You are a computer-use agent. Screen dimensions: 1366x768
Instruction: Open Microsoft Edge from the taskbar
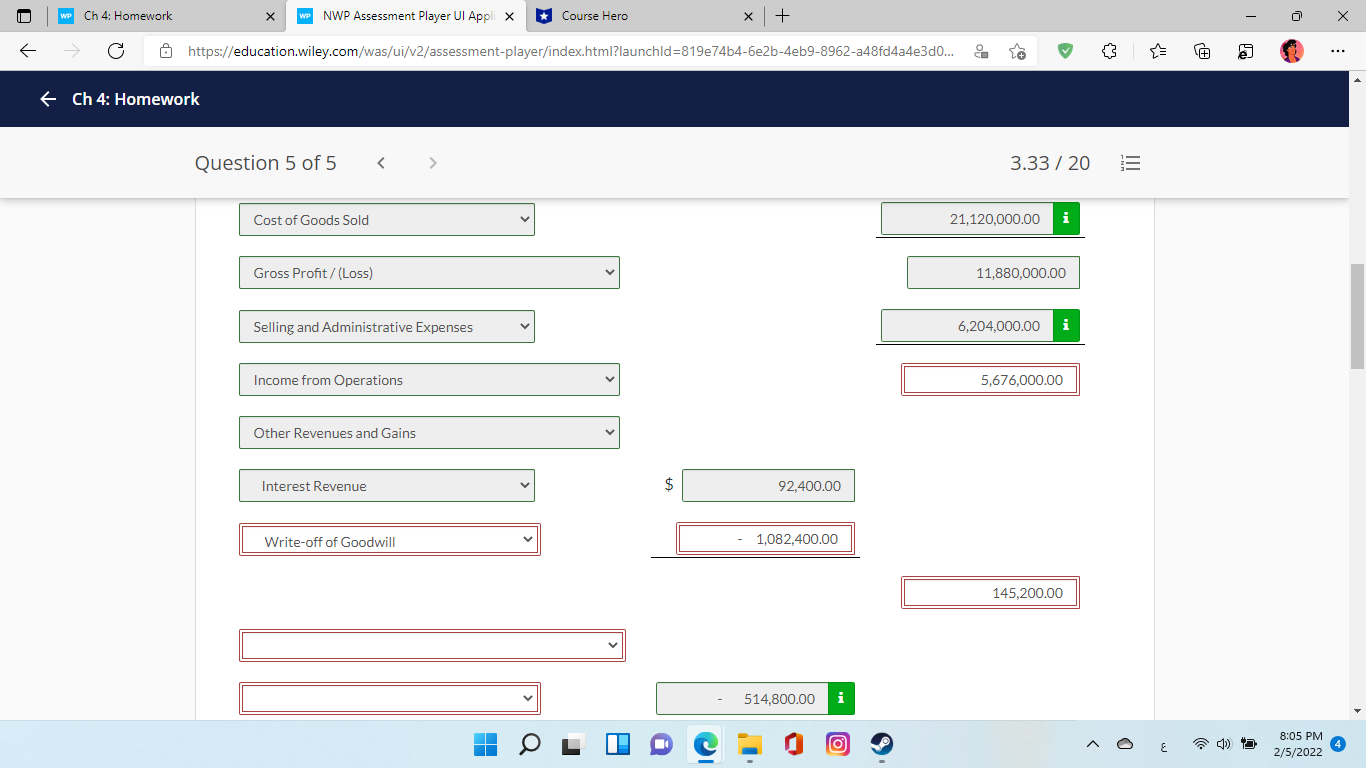706,744
